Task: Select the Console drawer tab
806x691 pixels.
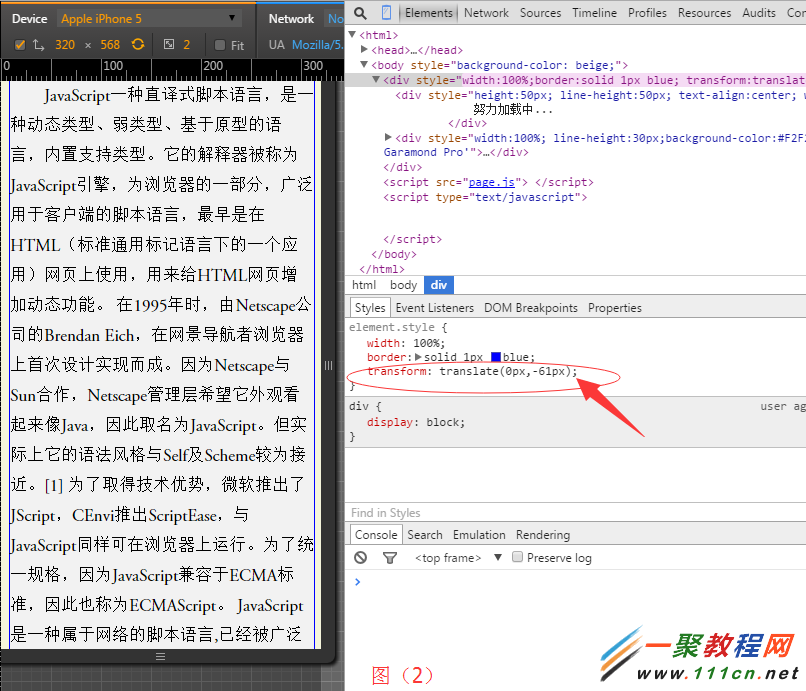Action: tap(376, 535)
